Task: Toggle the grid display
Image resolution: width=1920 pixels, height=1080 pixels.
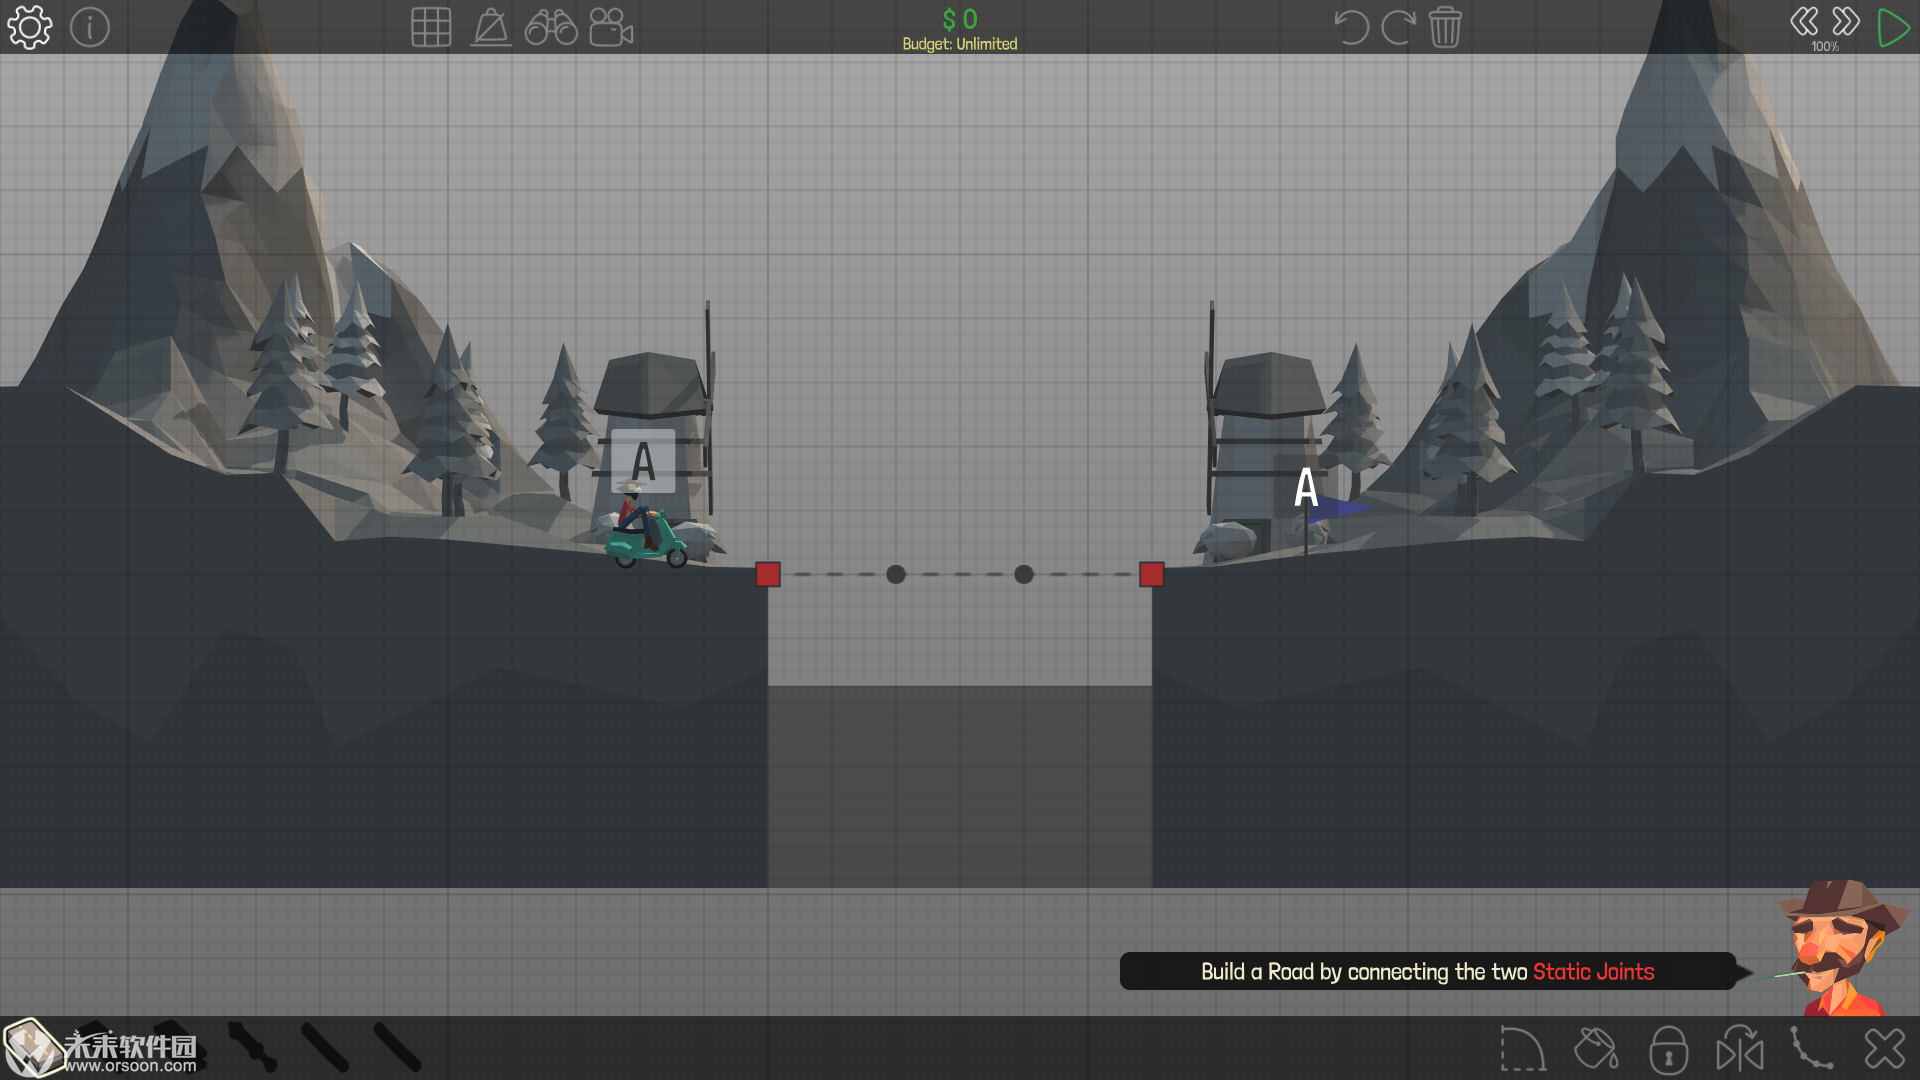Action: [x=431, y=27]
